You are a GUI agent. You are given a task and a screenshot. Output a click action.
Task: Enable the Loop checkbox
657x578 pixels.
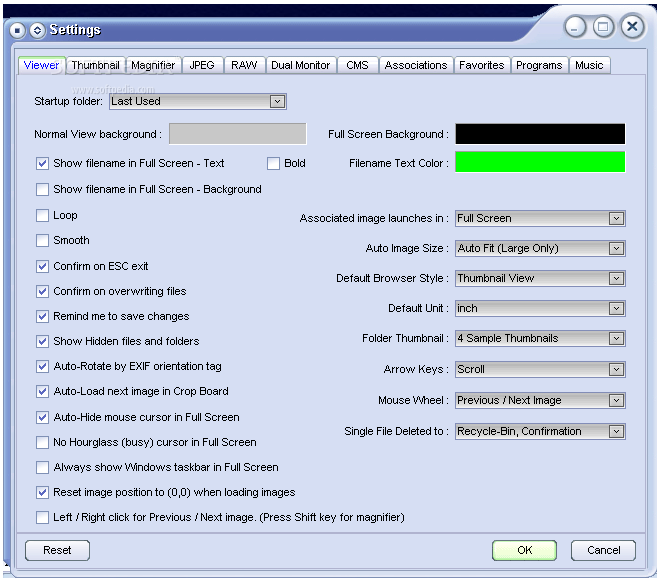coord(42,215)
